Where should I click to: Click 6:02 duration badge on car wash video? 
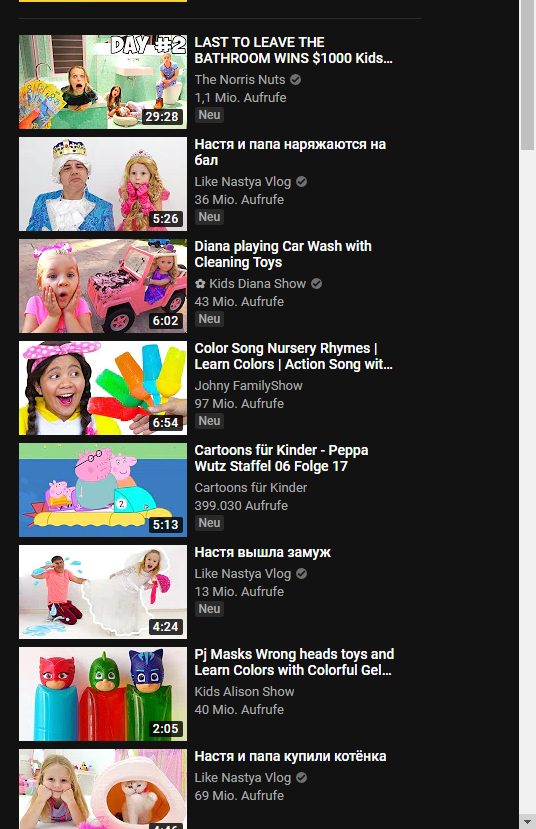(x=165, y=320)
